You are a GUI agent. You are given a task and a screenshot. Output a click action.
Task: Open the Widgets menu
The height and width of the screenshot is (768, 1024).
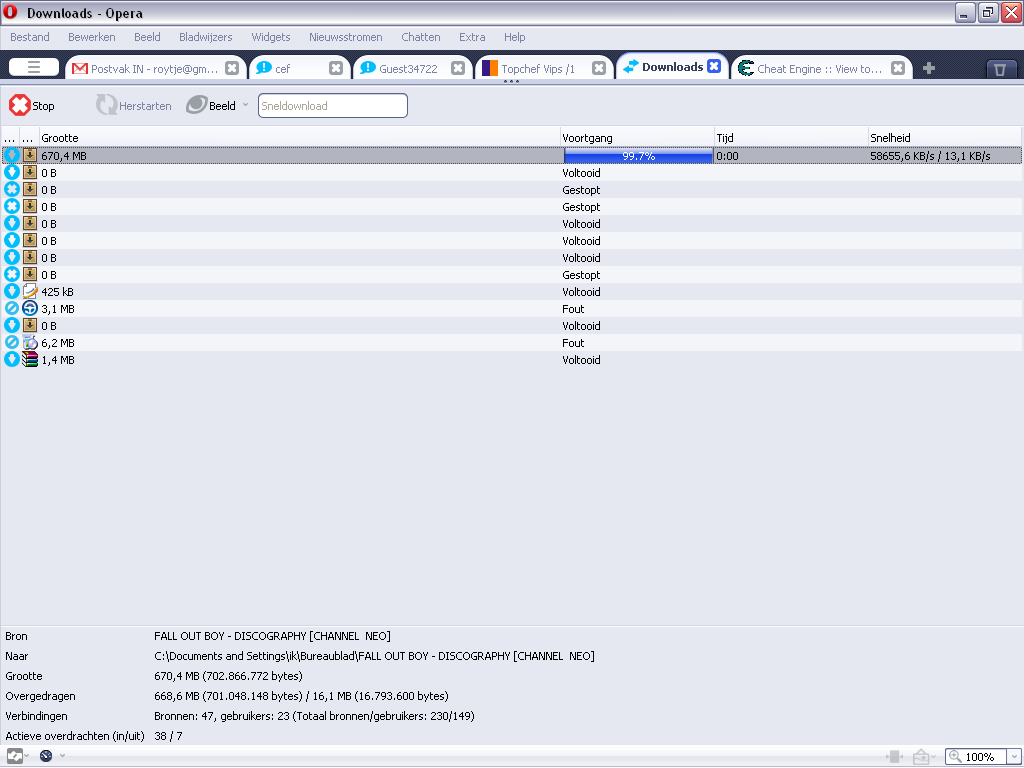(x=270, y=37)
